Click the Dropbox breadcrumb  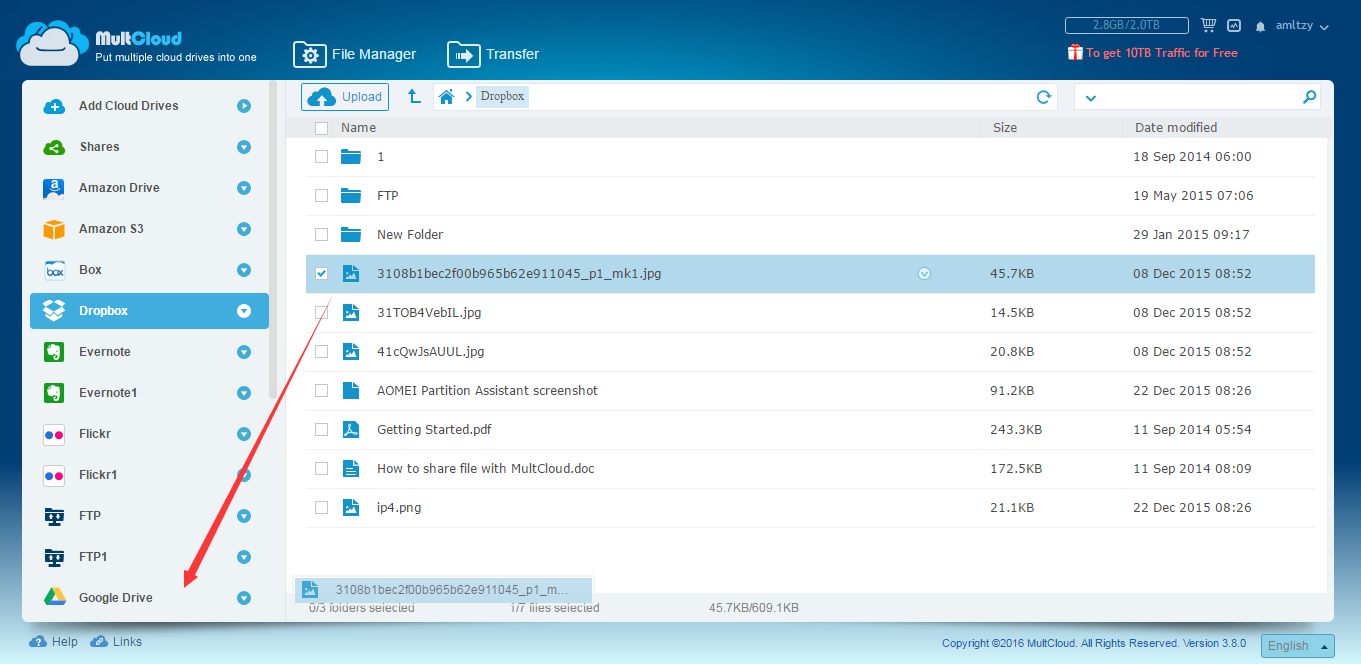point(502,97)
